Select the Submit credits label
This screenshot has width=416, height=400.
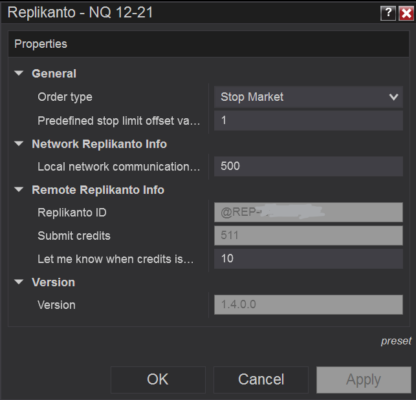tap(74, 236)
